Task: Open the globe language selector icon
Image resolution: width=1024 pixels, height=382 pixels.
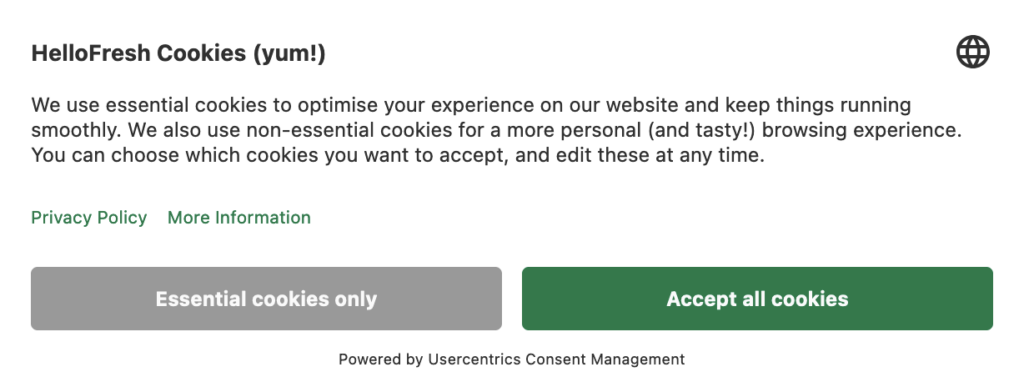Action: point(973,52)
